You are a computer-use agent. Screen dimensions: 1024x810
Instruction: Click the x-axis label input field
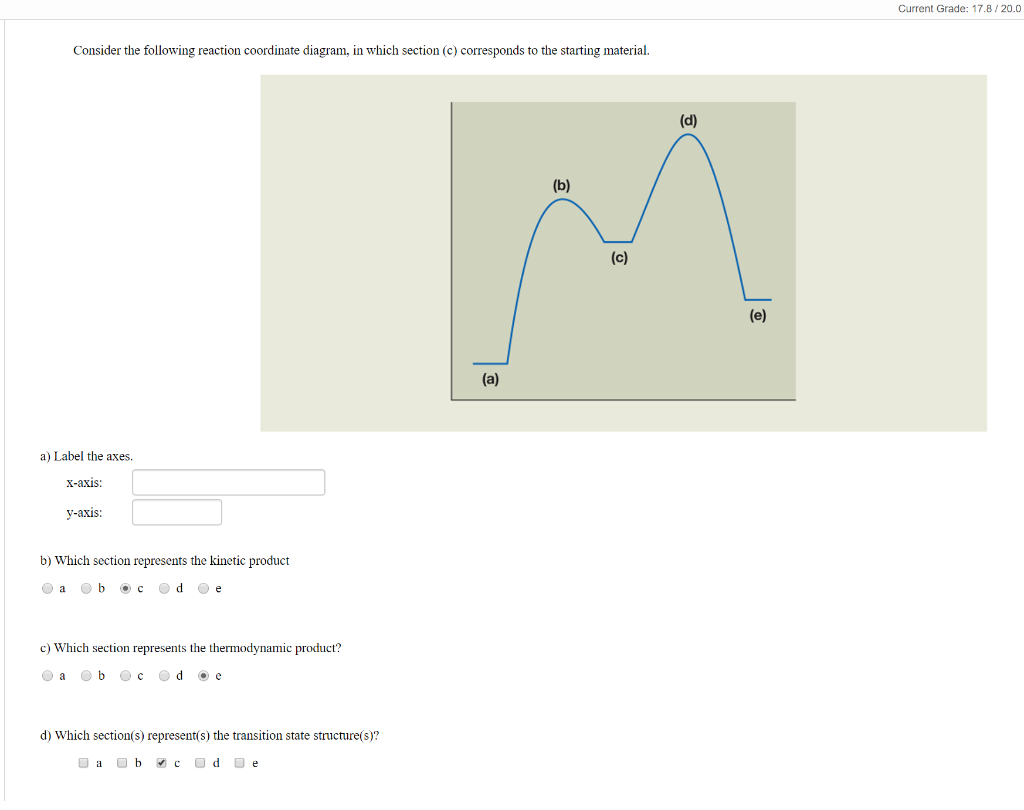click(229, 482)
